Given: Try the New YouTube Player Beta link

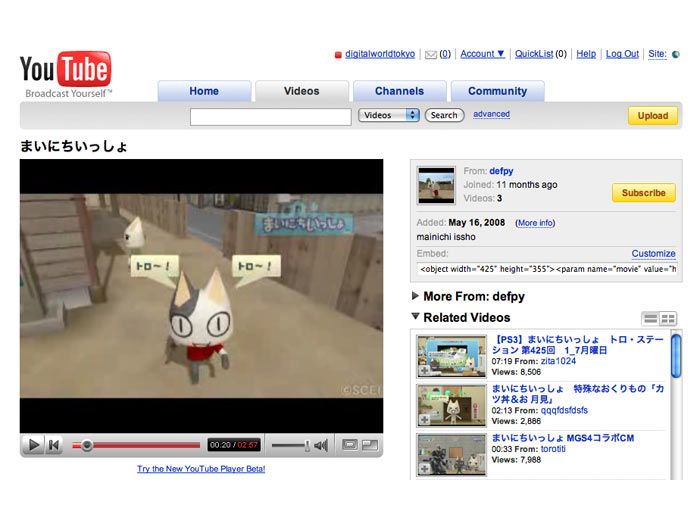Looking at the screenshot, I should pos(201,469).
